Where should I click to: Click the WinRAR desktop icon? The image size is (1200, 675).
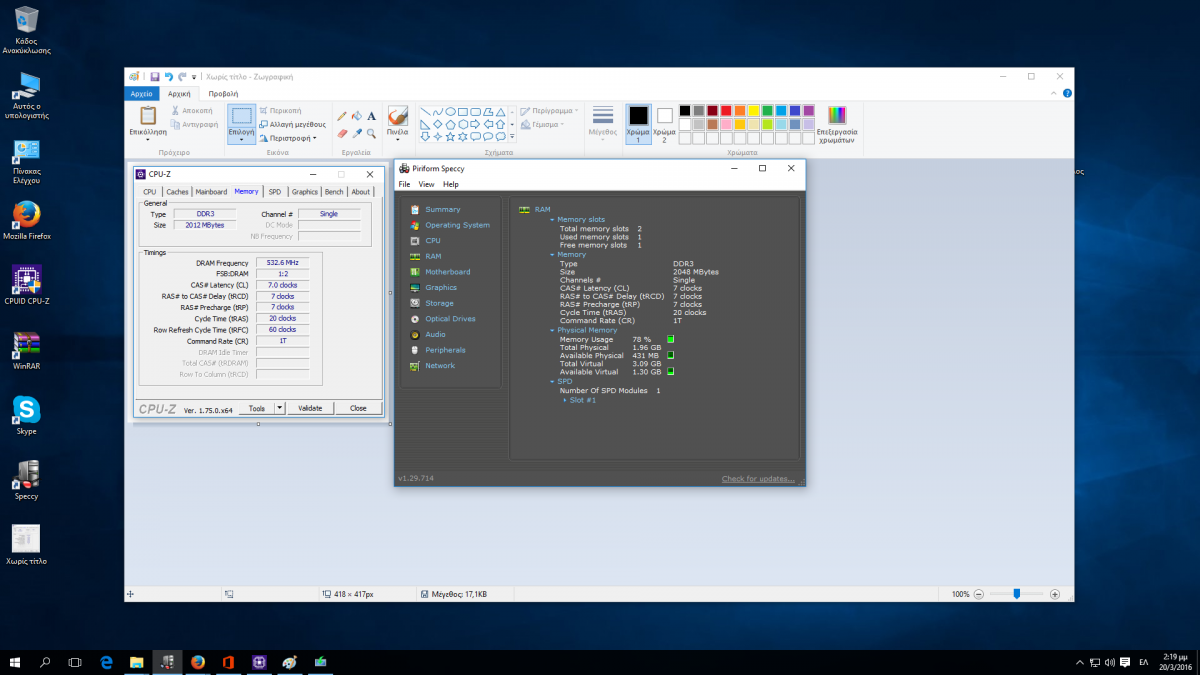[x=26, y=351]
